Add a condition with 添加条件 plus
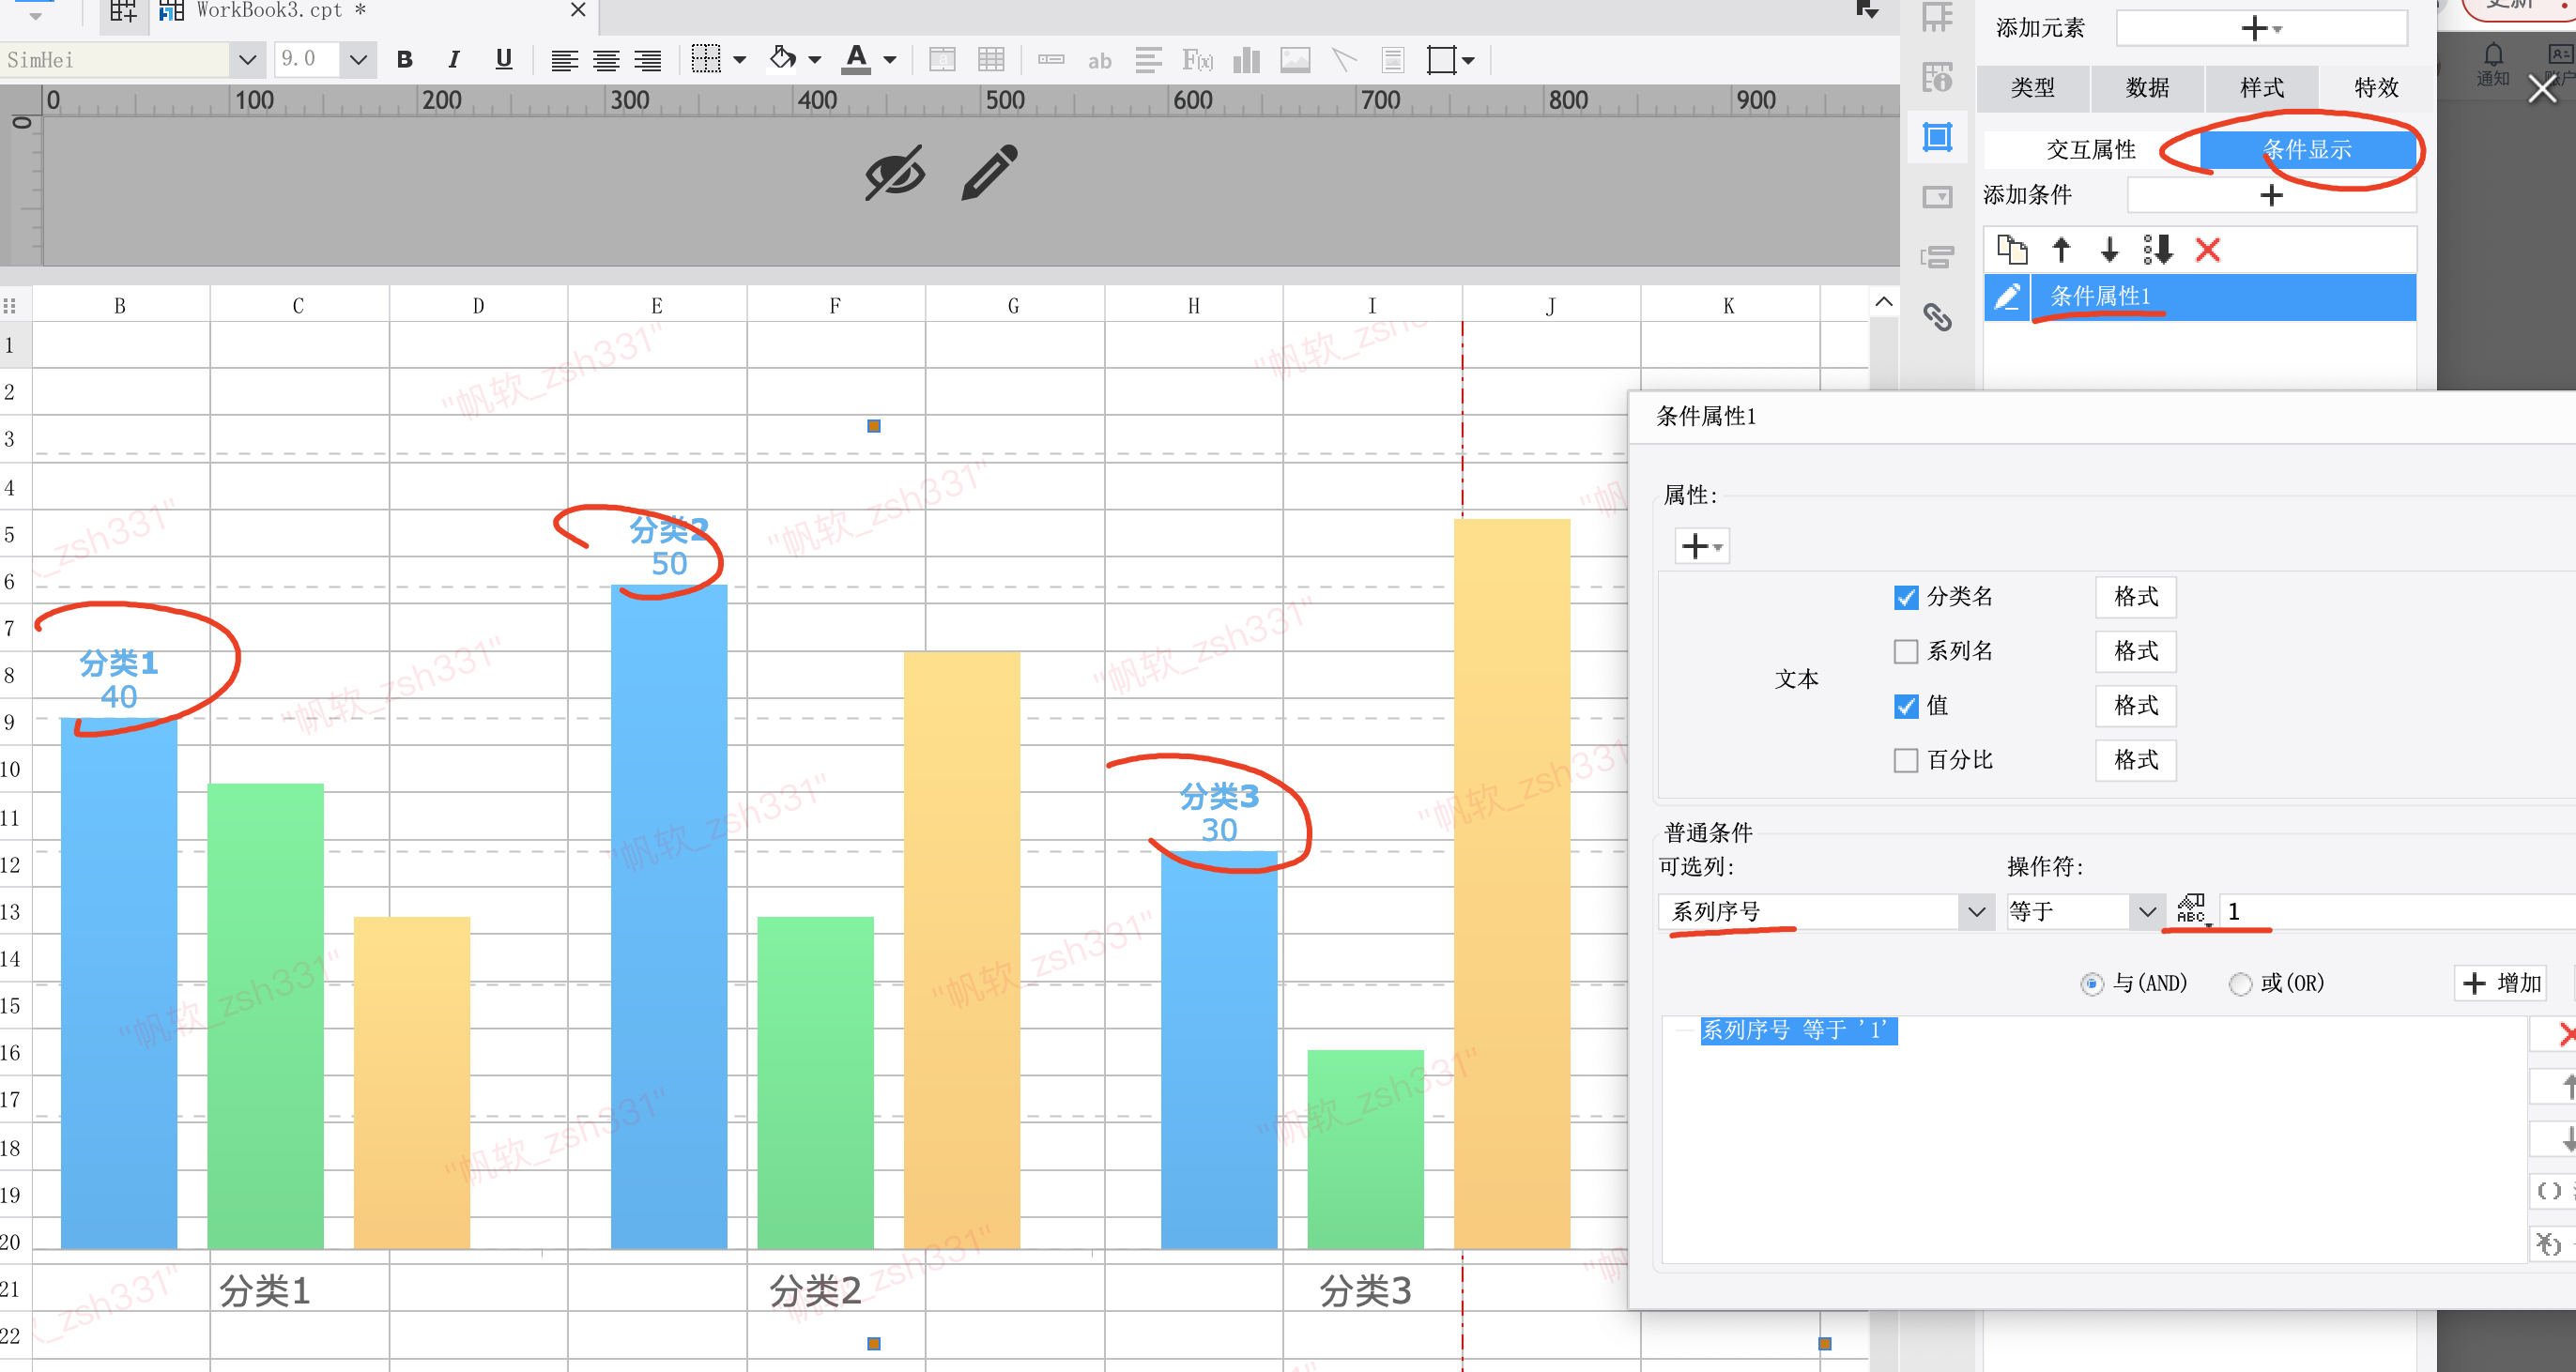This screenshot has height=1372, width=2576. click(x=2271, y=195)
